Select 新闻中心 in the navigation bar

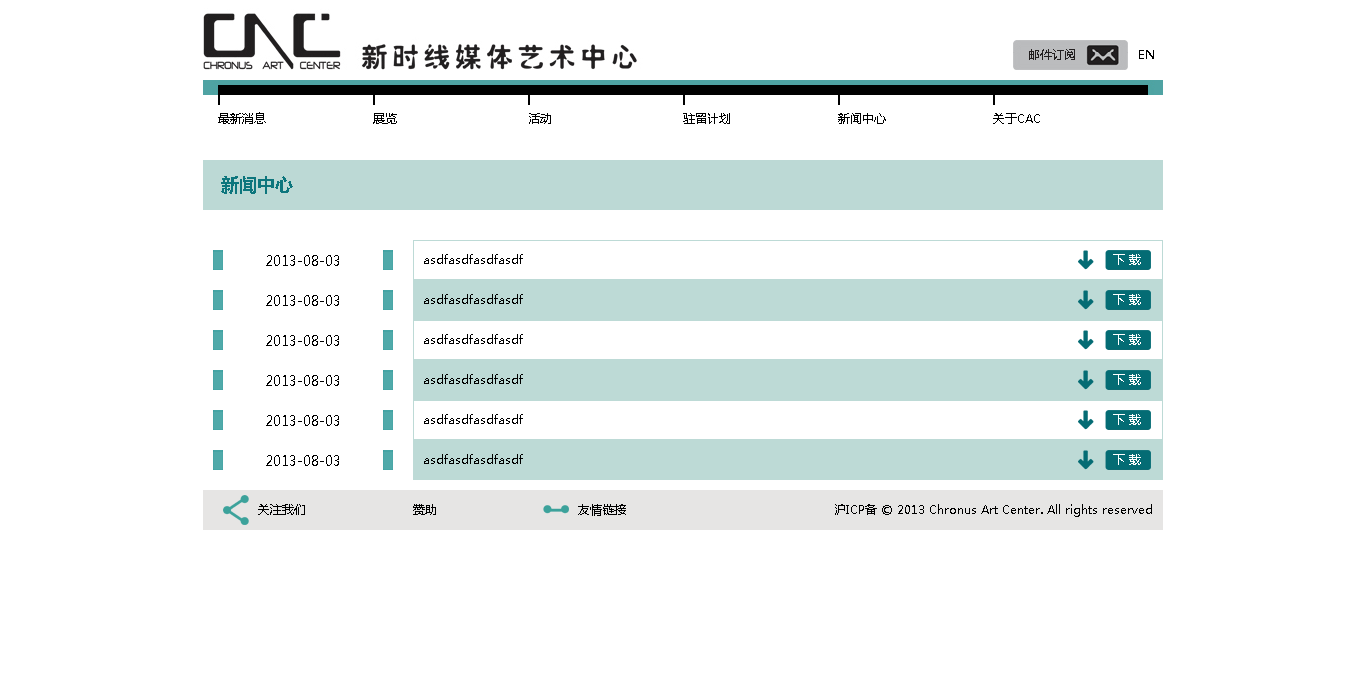pyautogui.click(x=862, y=119)
